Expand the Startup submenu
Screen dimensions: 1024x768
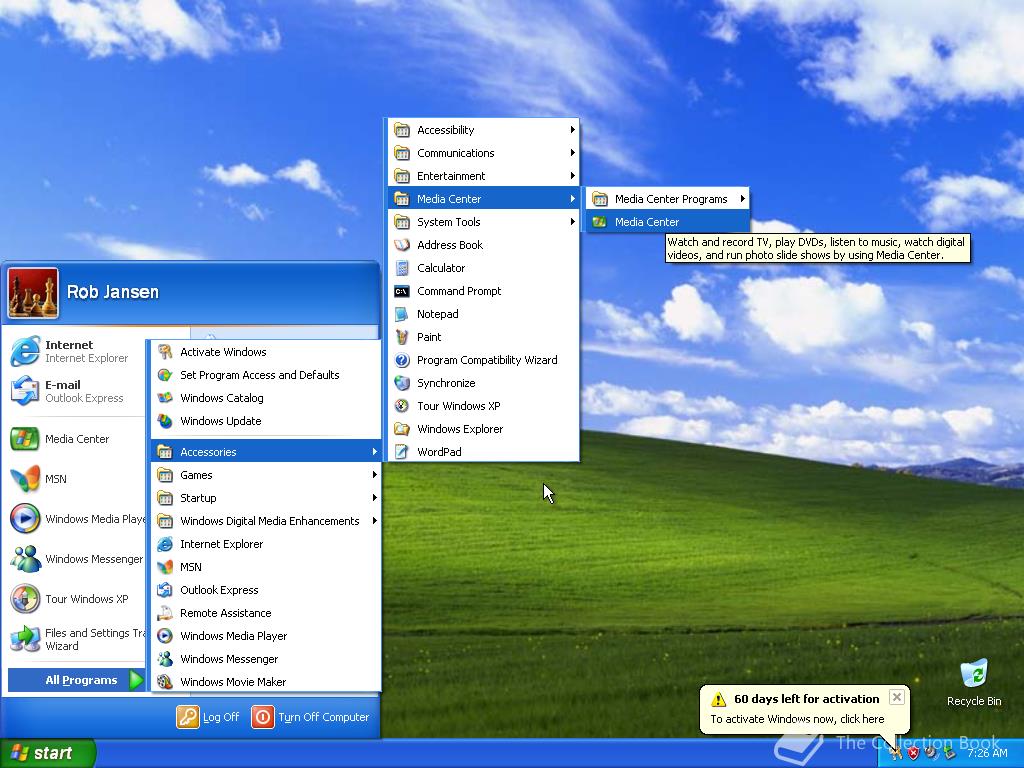tap(266, 498)
